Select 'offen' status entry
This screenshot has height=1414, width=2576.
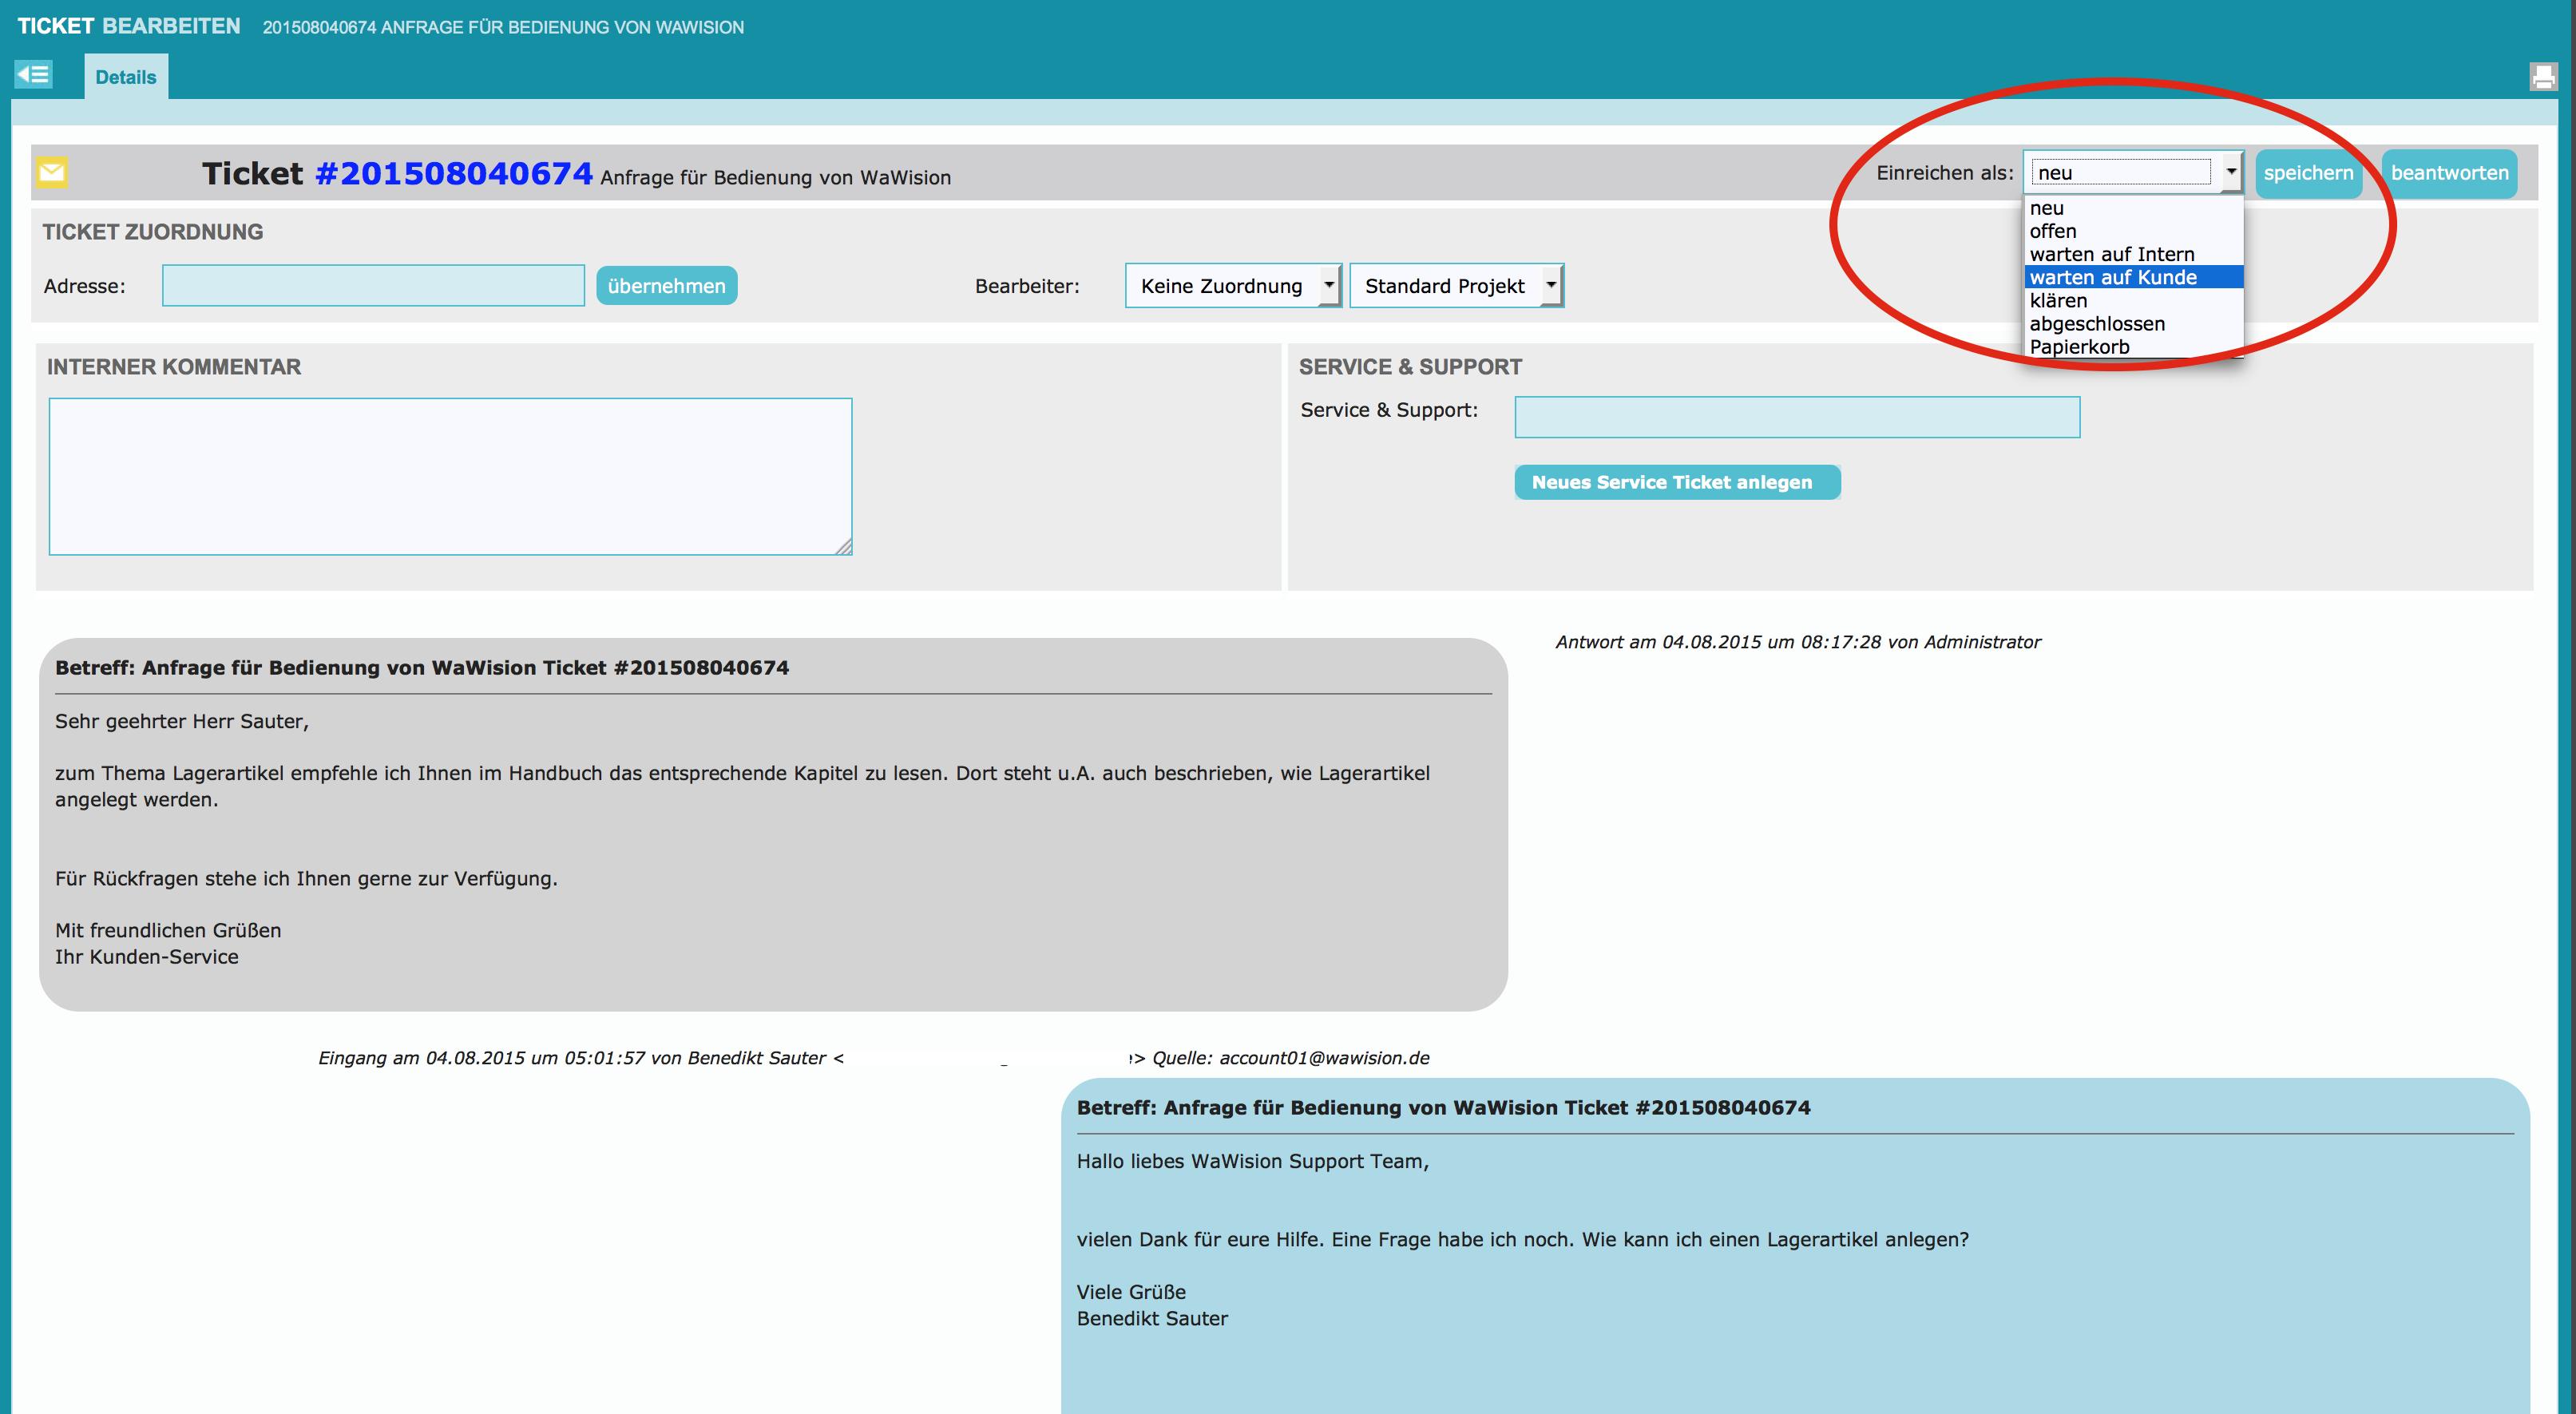click(x=2052, y=231)
